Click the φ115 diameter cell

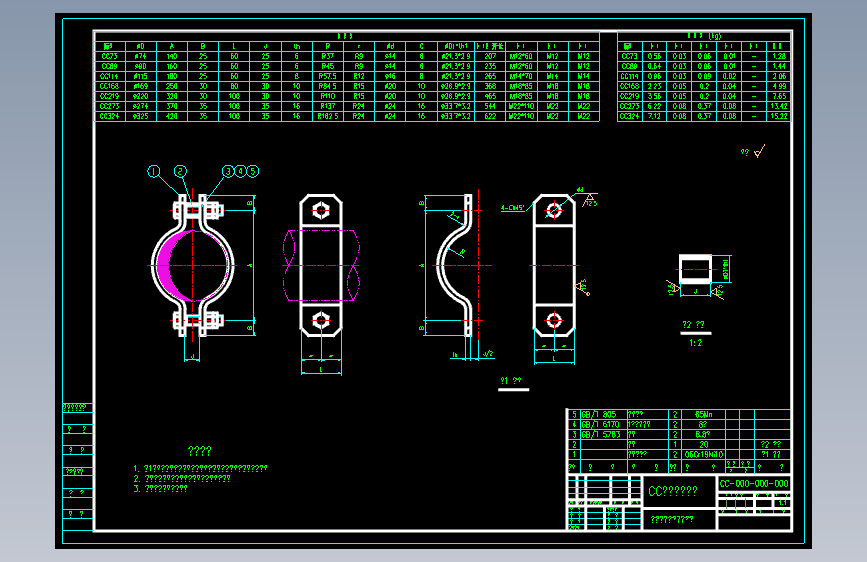pyautogui.click(x=140, y=76)
